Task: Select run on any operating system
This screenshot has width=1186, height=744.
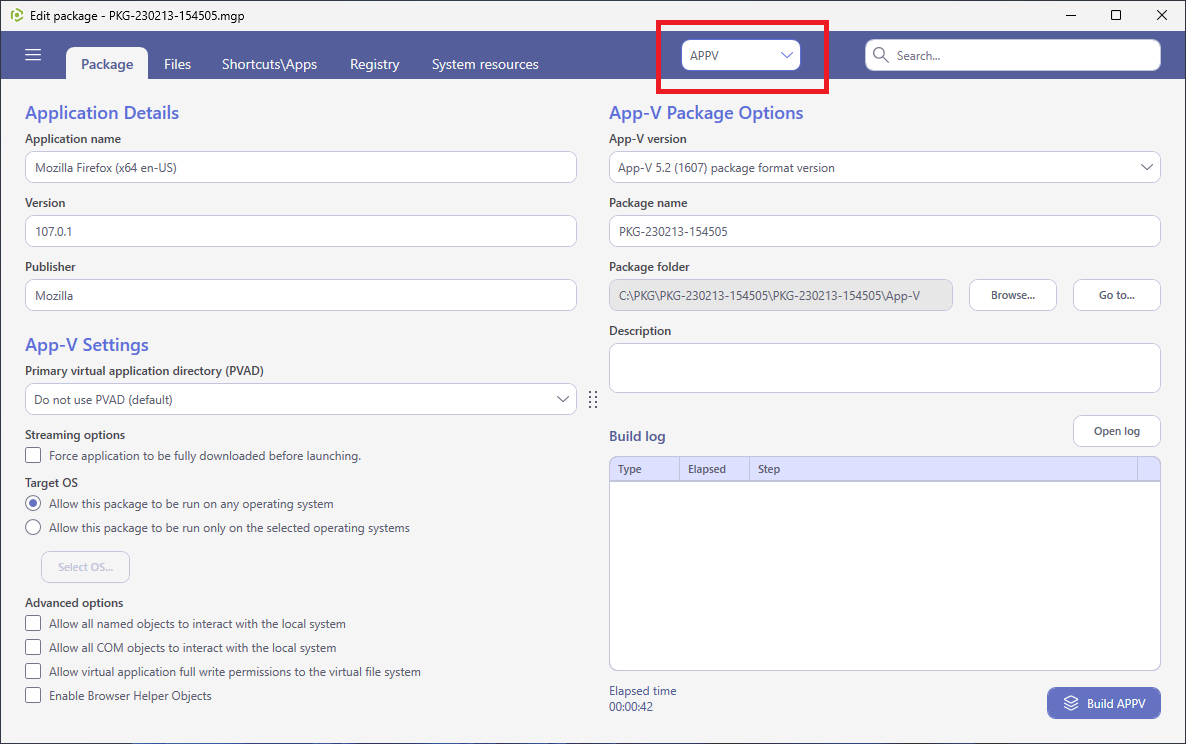Action: click(x=33, y=504)
